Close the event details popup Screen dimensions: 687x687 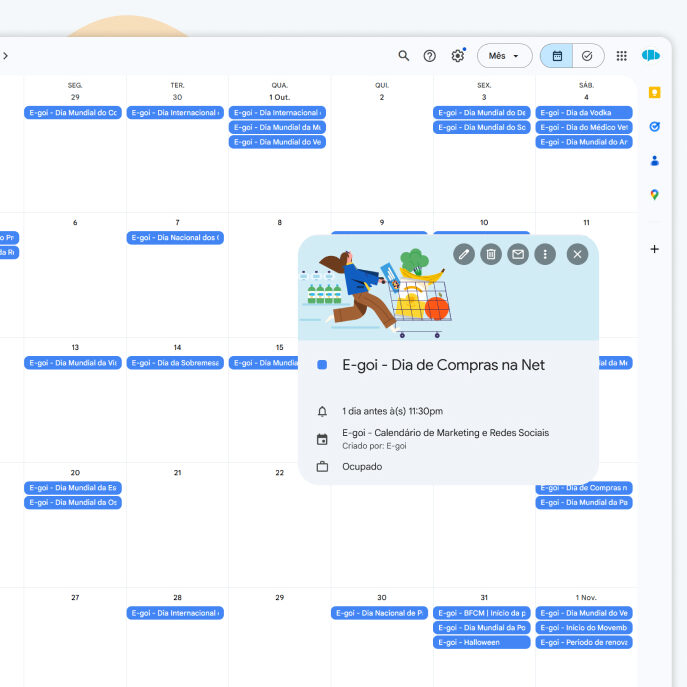coord(577,254)
